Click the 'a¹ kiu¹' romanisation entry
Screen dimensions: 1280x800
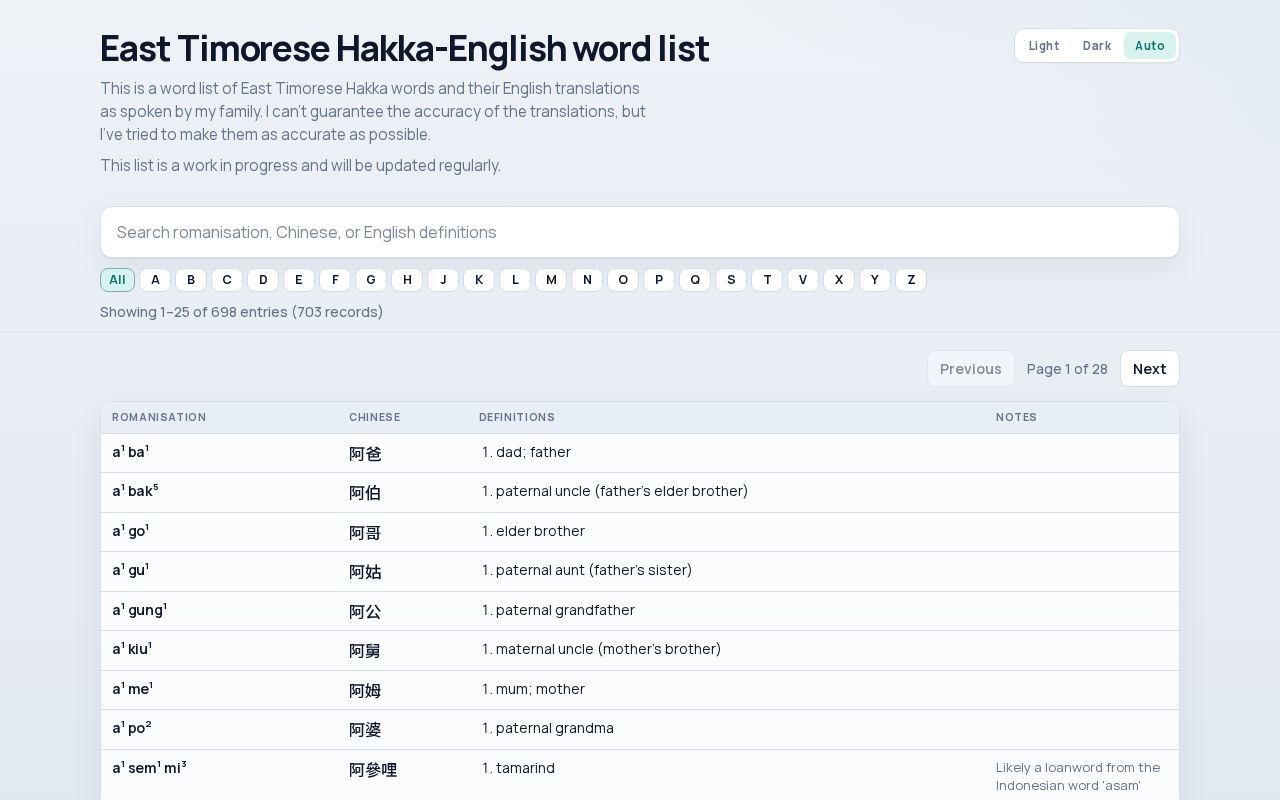pyautogui.click(x=132, y=649)
